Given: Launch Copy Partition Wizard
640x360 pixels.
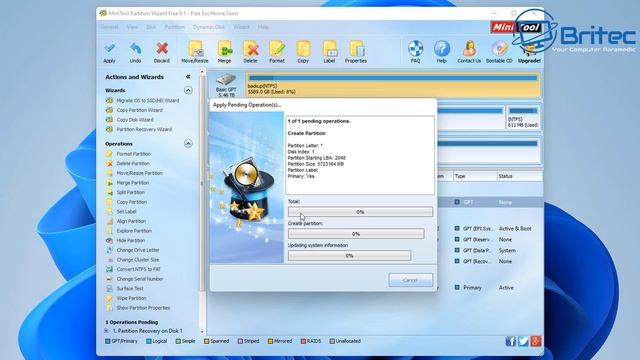Looking at the screenshot, I should pyautogui.click(x=139, y=110).
